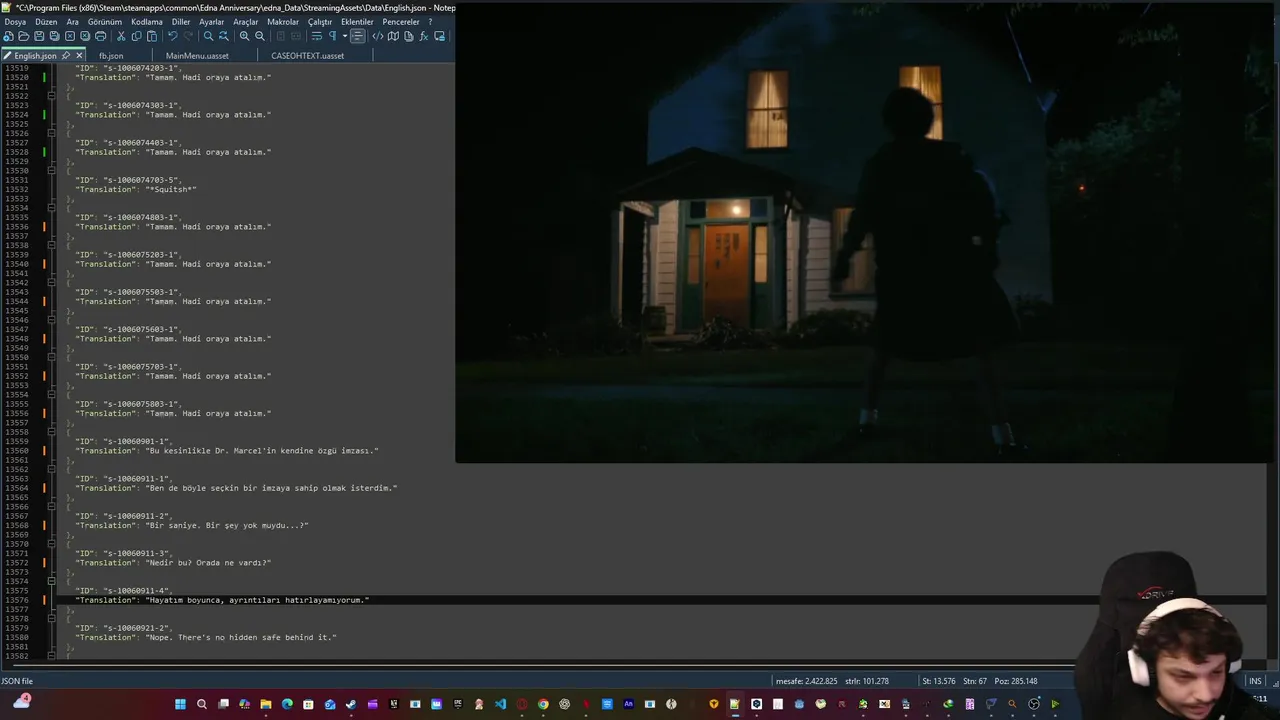Open Steam from the taskbar
The image size is (1280, 720).
click(351, 704)
